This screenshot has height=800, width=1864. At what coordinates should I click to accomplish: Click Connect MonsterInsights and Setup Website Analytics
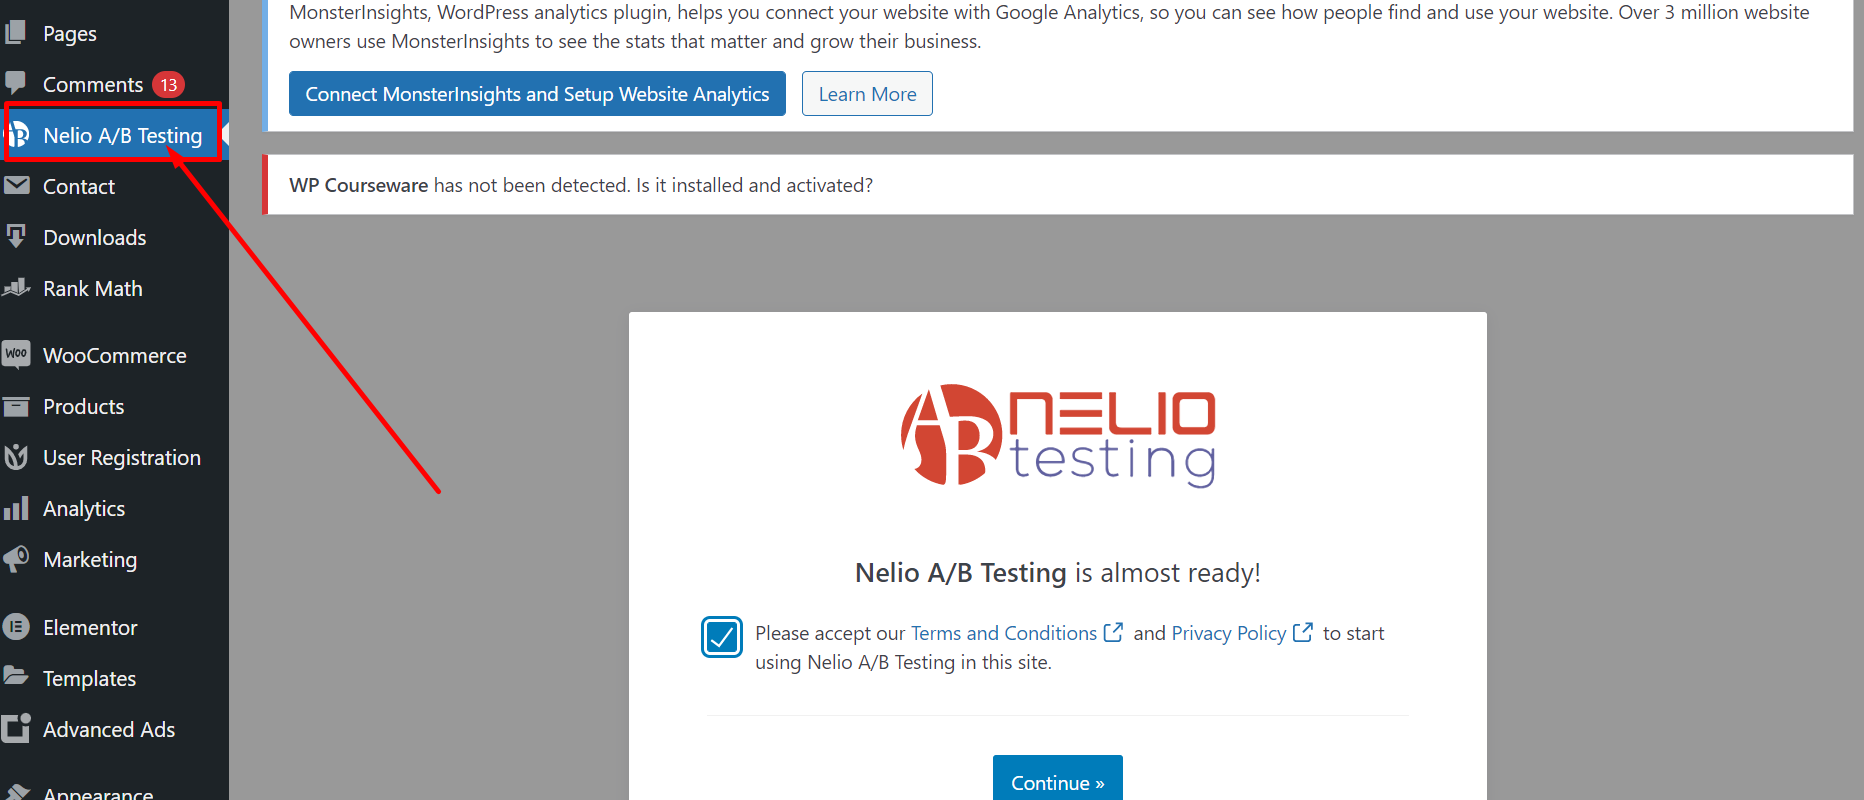click(537, 93)
